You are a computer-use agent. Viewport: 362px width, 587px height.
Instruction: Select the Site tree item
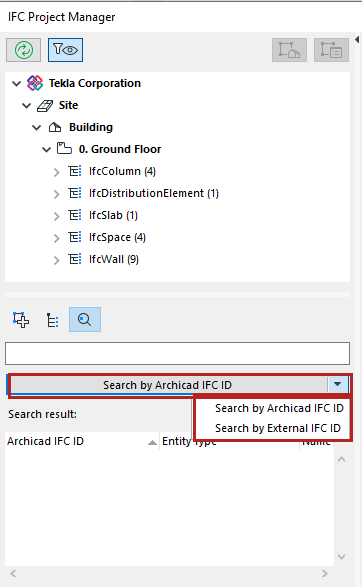tap(68, 105)
